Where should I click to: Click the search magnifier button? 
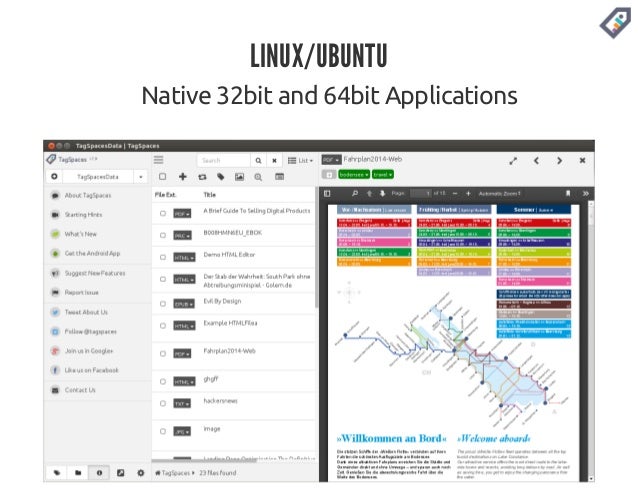tap(258, 161)
